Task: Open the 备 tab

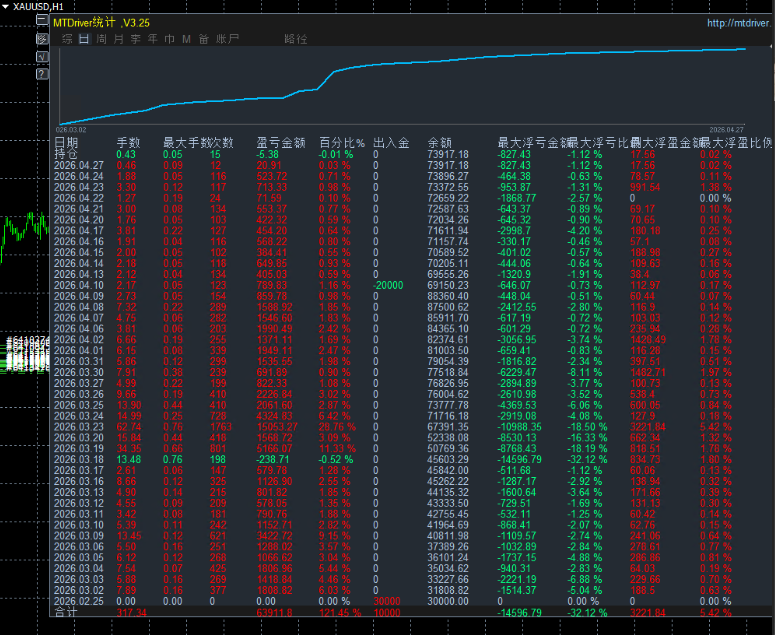Action: [204, 39]
